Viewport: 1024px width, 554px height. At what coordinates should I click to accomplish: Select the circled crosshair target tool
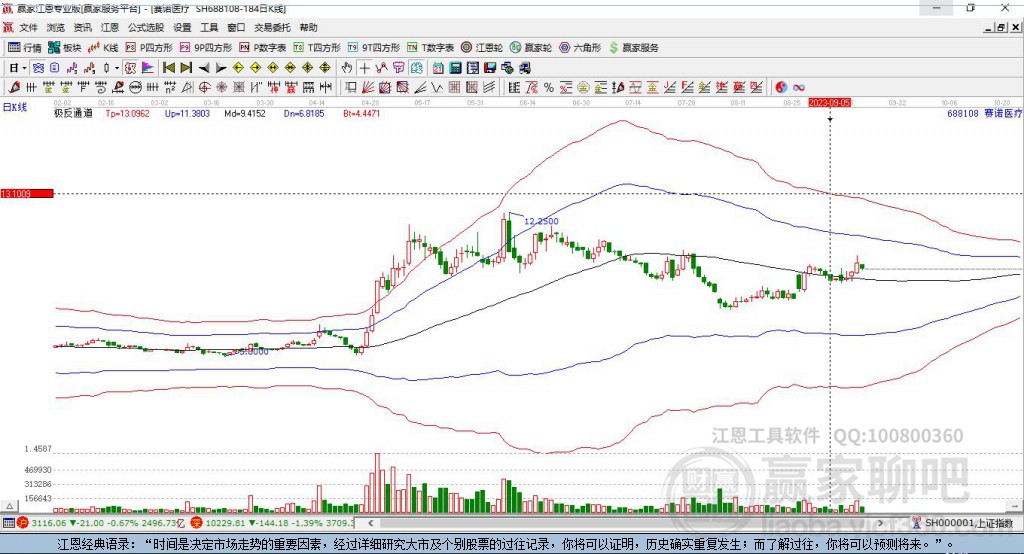204,87
